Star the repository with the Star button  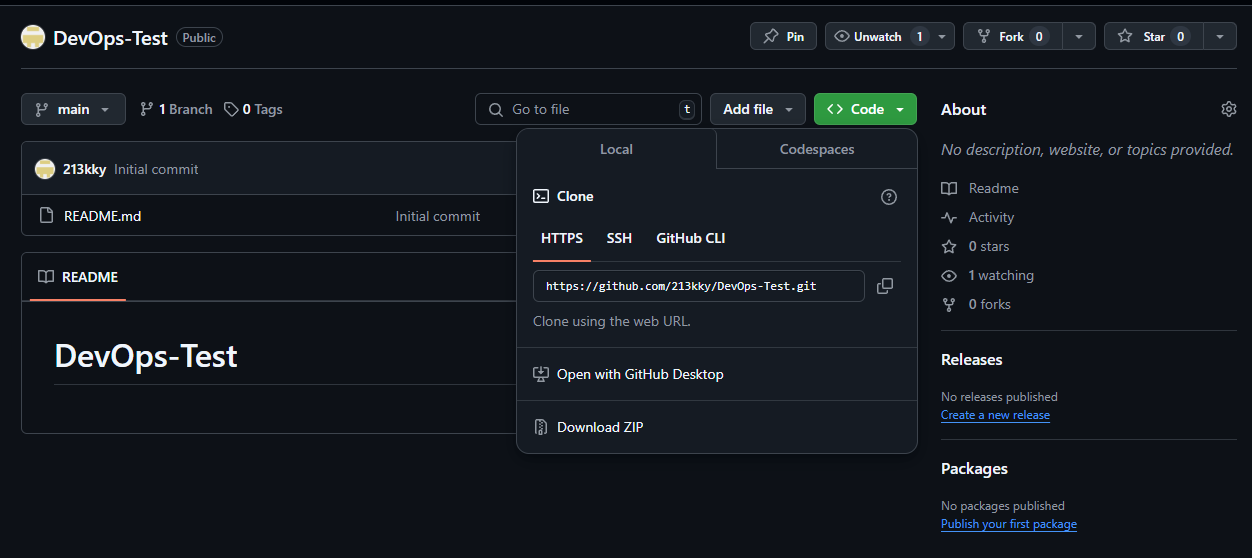pos(1153,36)
